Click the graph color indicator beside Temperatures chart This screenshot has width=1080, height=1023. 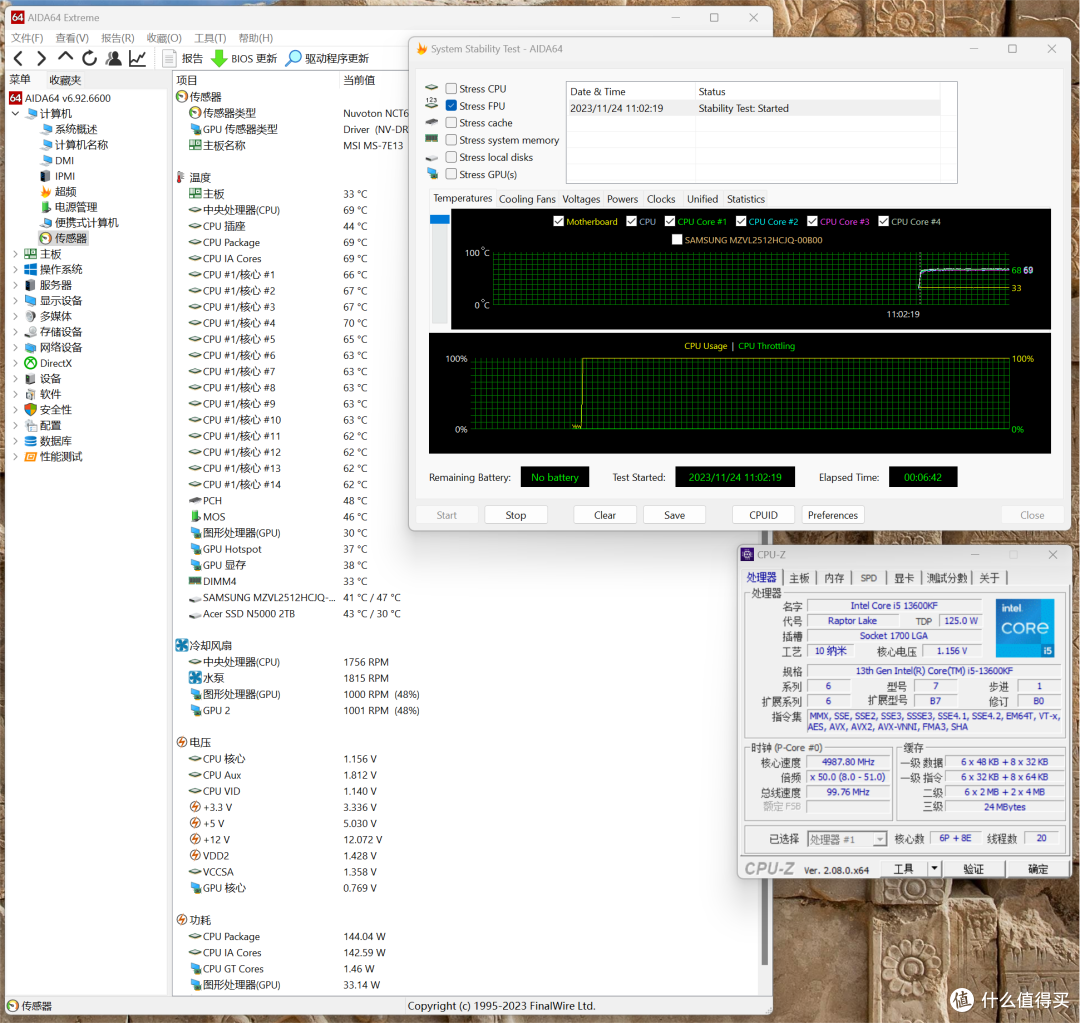(439, 219)
